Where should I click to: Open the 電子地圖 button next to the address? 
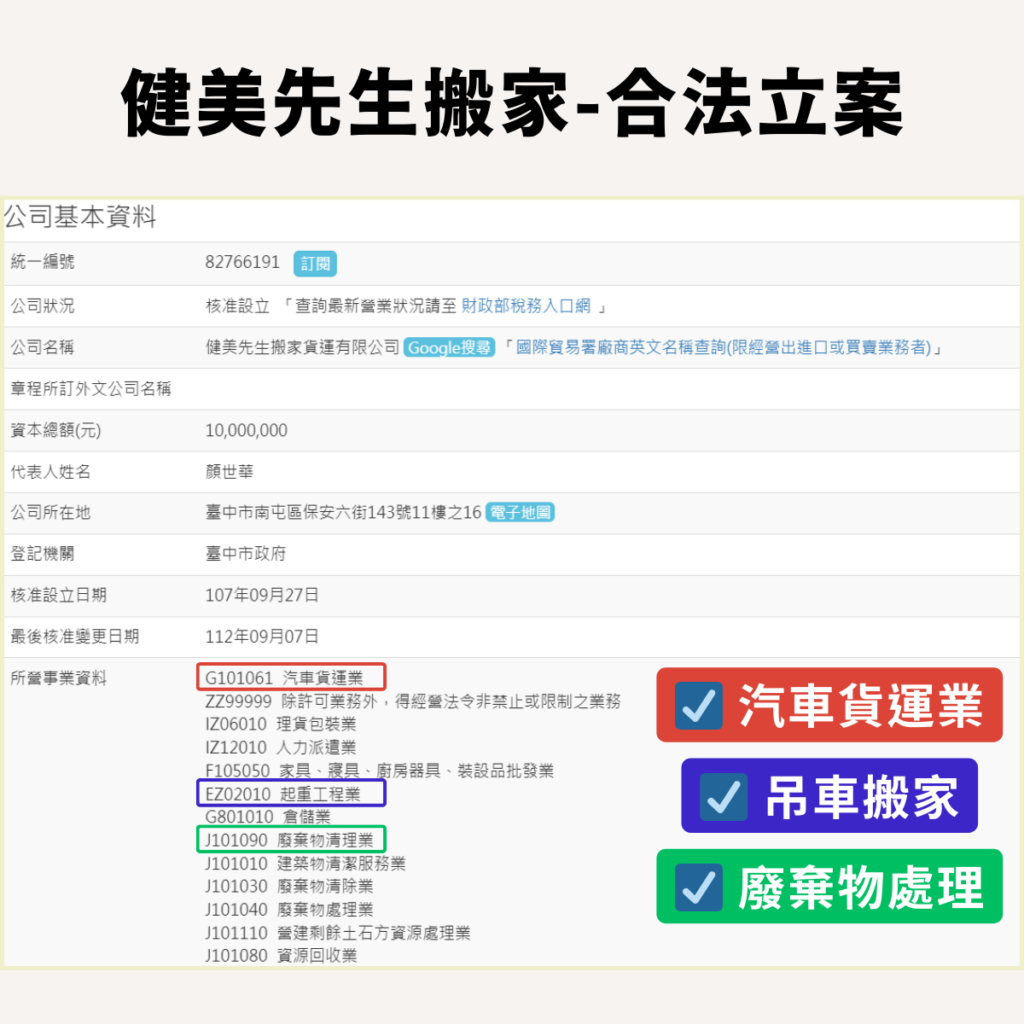pyautogui.click(x=520, y=513)
